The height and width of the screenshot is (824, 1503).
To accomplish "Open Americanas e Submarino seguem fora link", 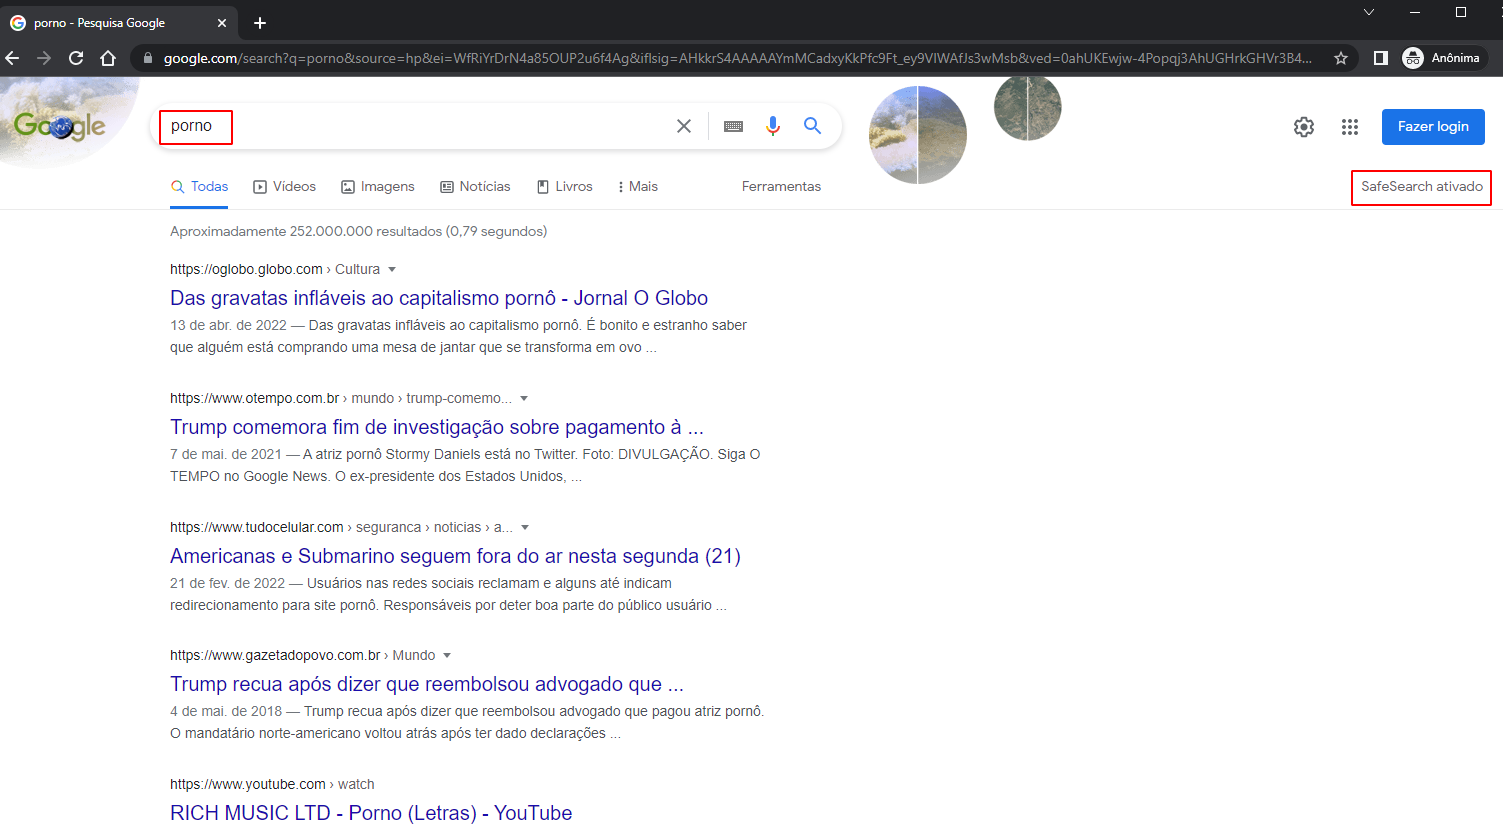I will [x=455, y=556].
